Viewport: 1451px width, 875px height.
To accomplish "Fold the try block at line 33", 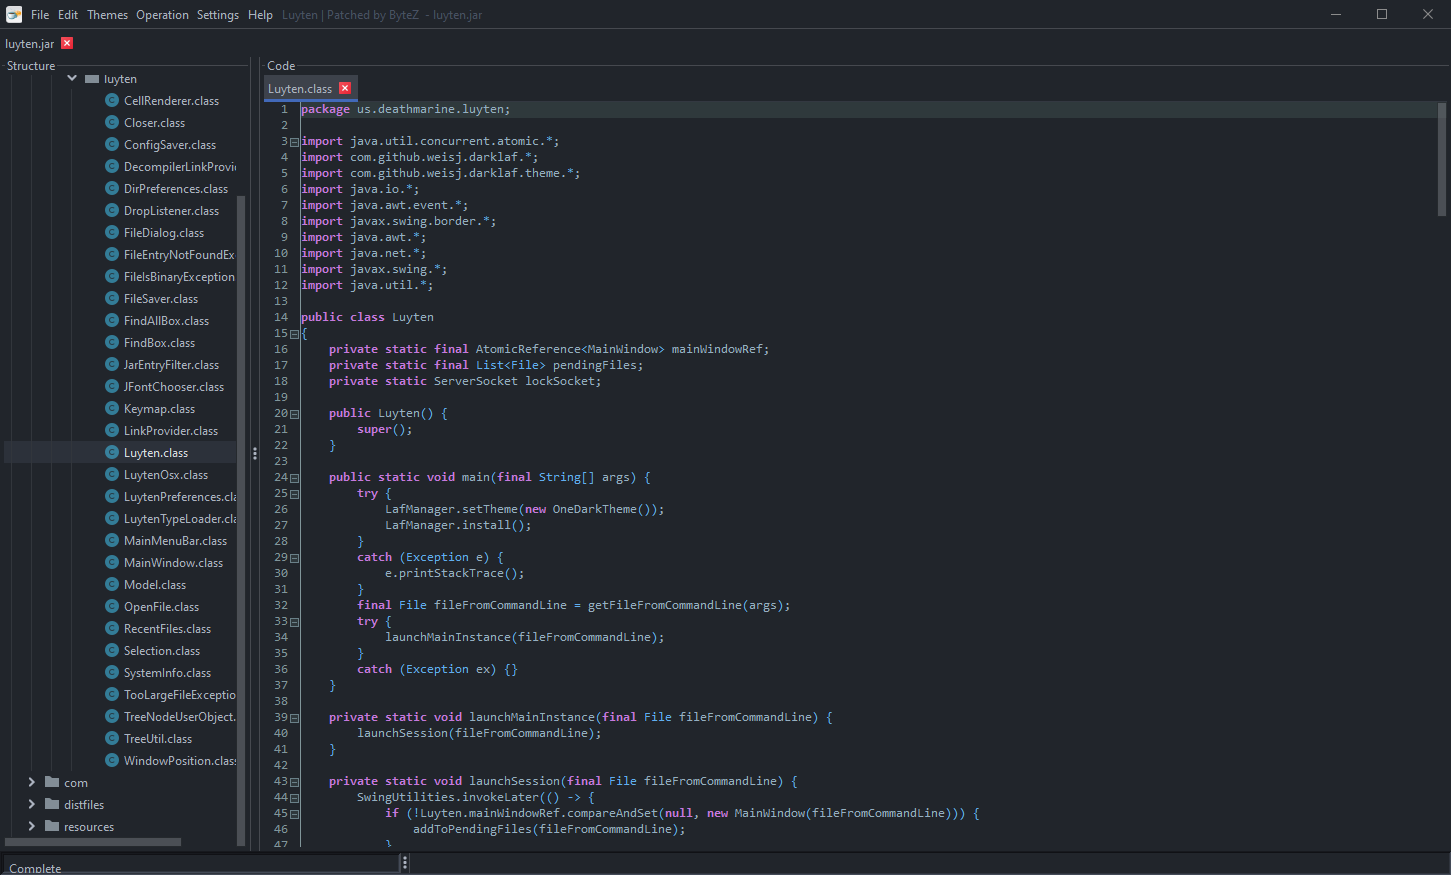I will tap(294, 622).
